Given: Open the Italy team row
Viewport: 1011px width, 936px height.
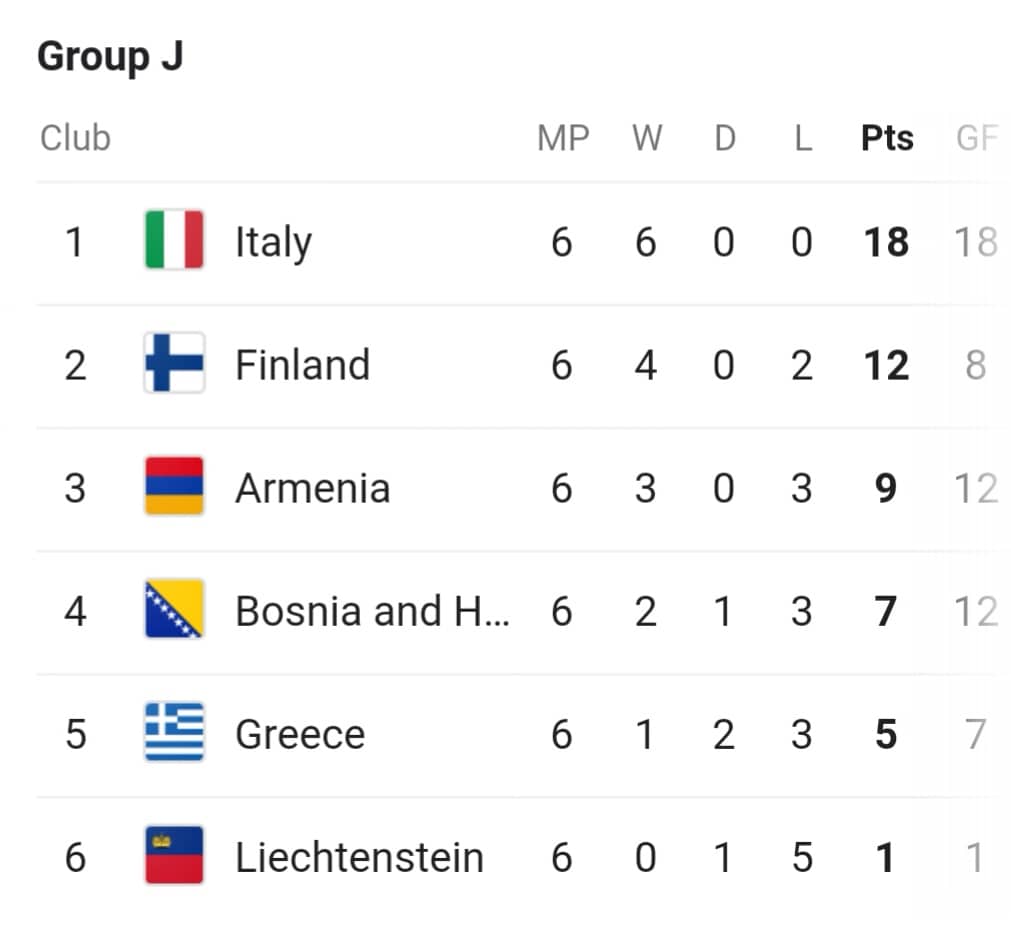Looking at the screenshot, I should 517,243.
